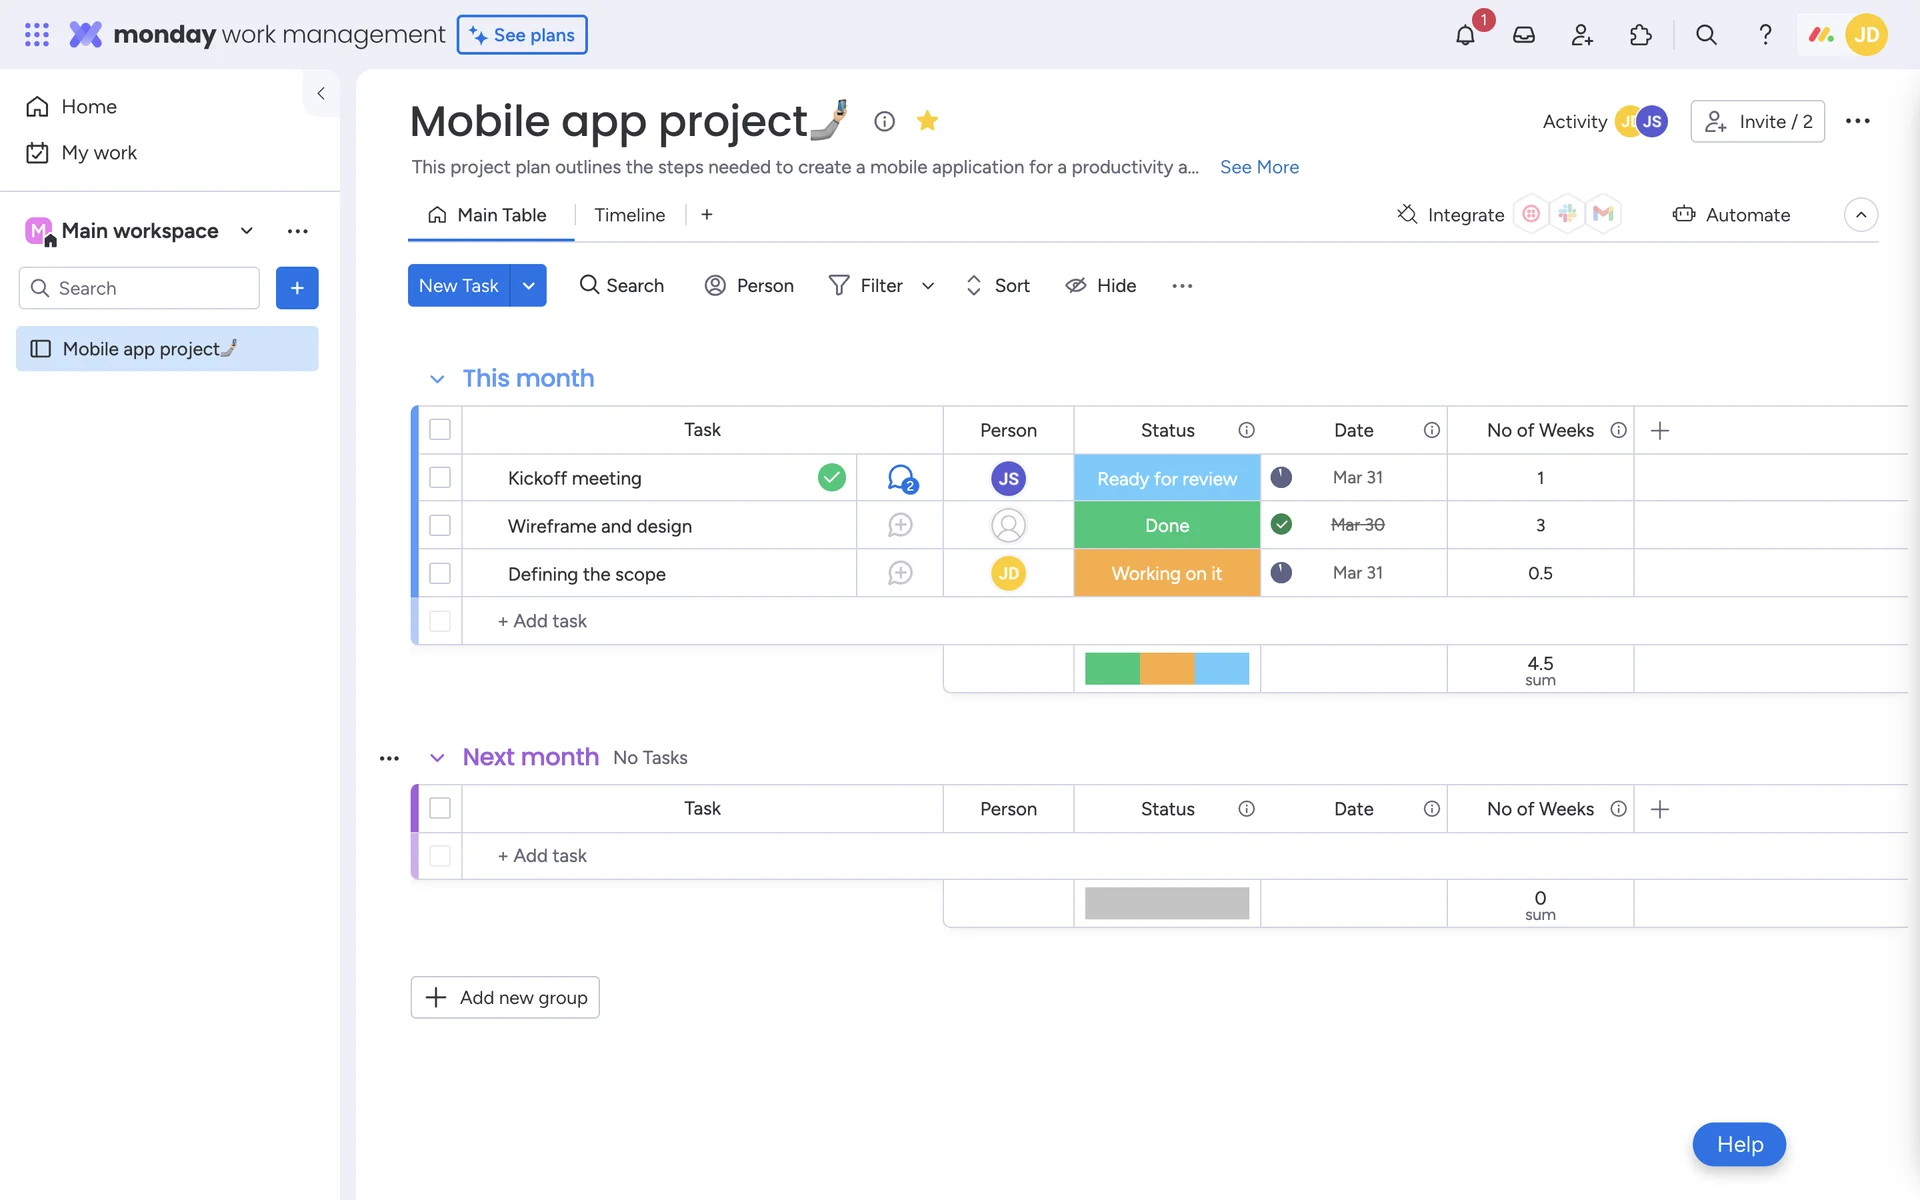Open the Working on it status cell

[x=1166, y=573]
